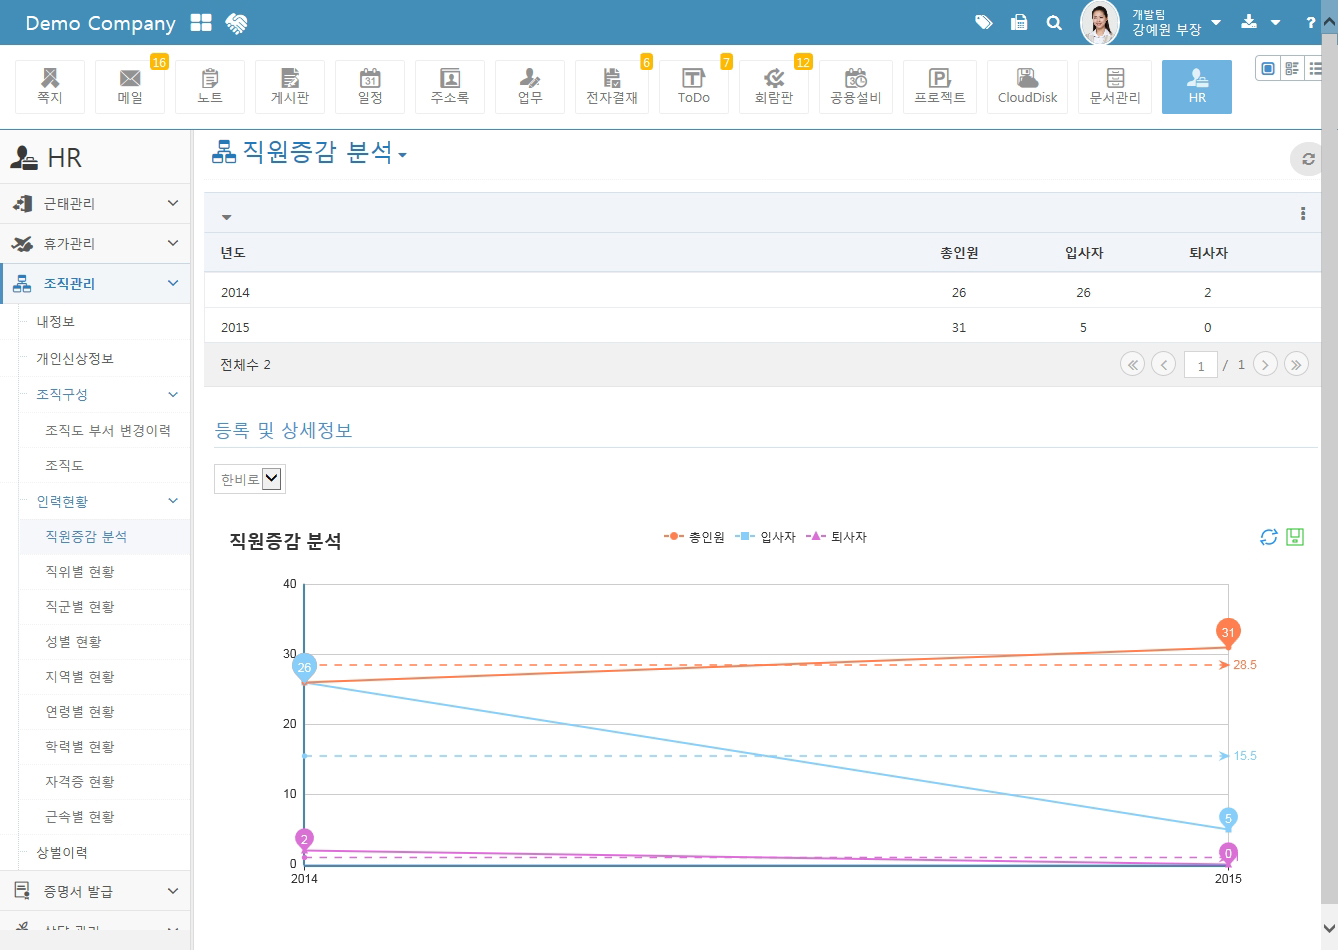Open 연령별 현황 in the sidebar

point(80,712)
